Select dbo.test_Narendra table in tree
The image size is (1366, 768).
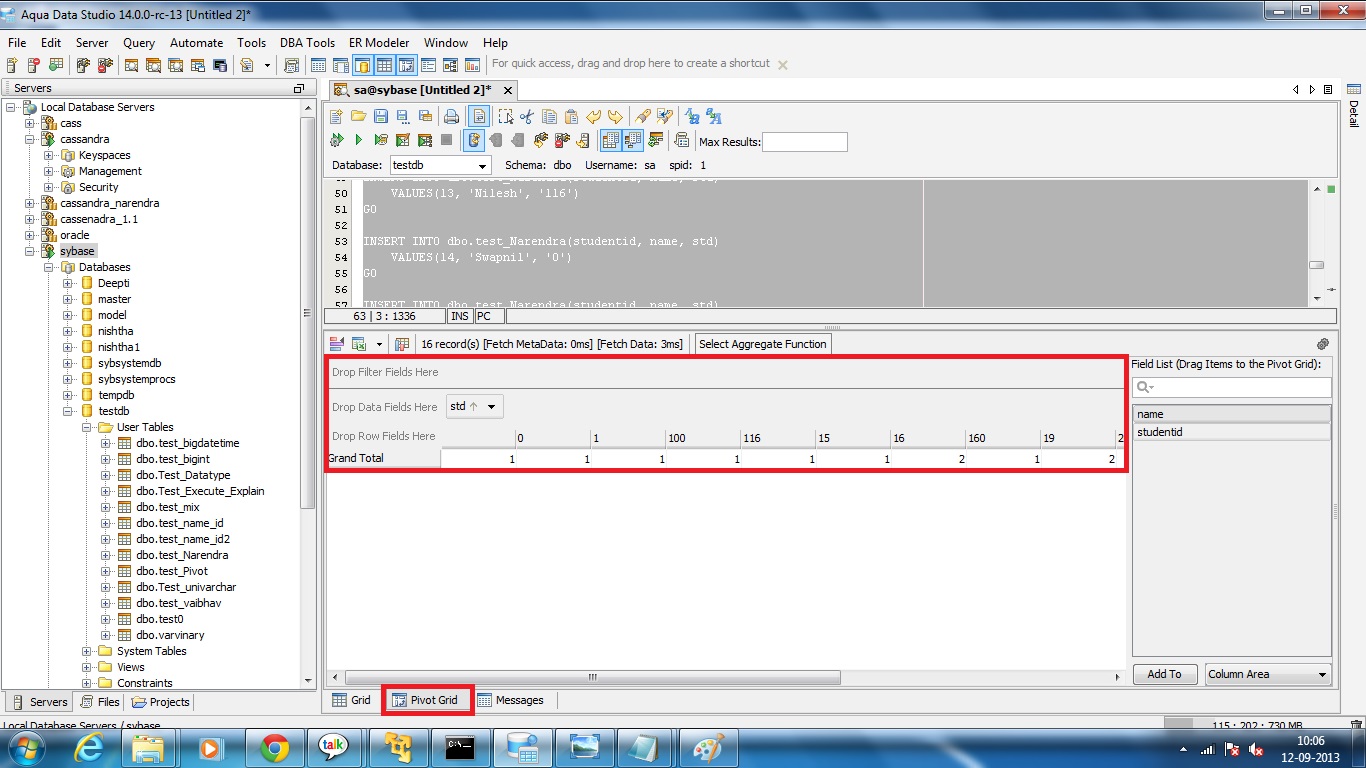pyautogui.click(x=182, y=555)
